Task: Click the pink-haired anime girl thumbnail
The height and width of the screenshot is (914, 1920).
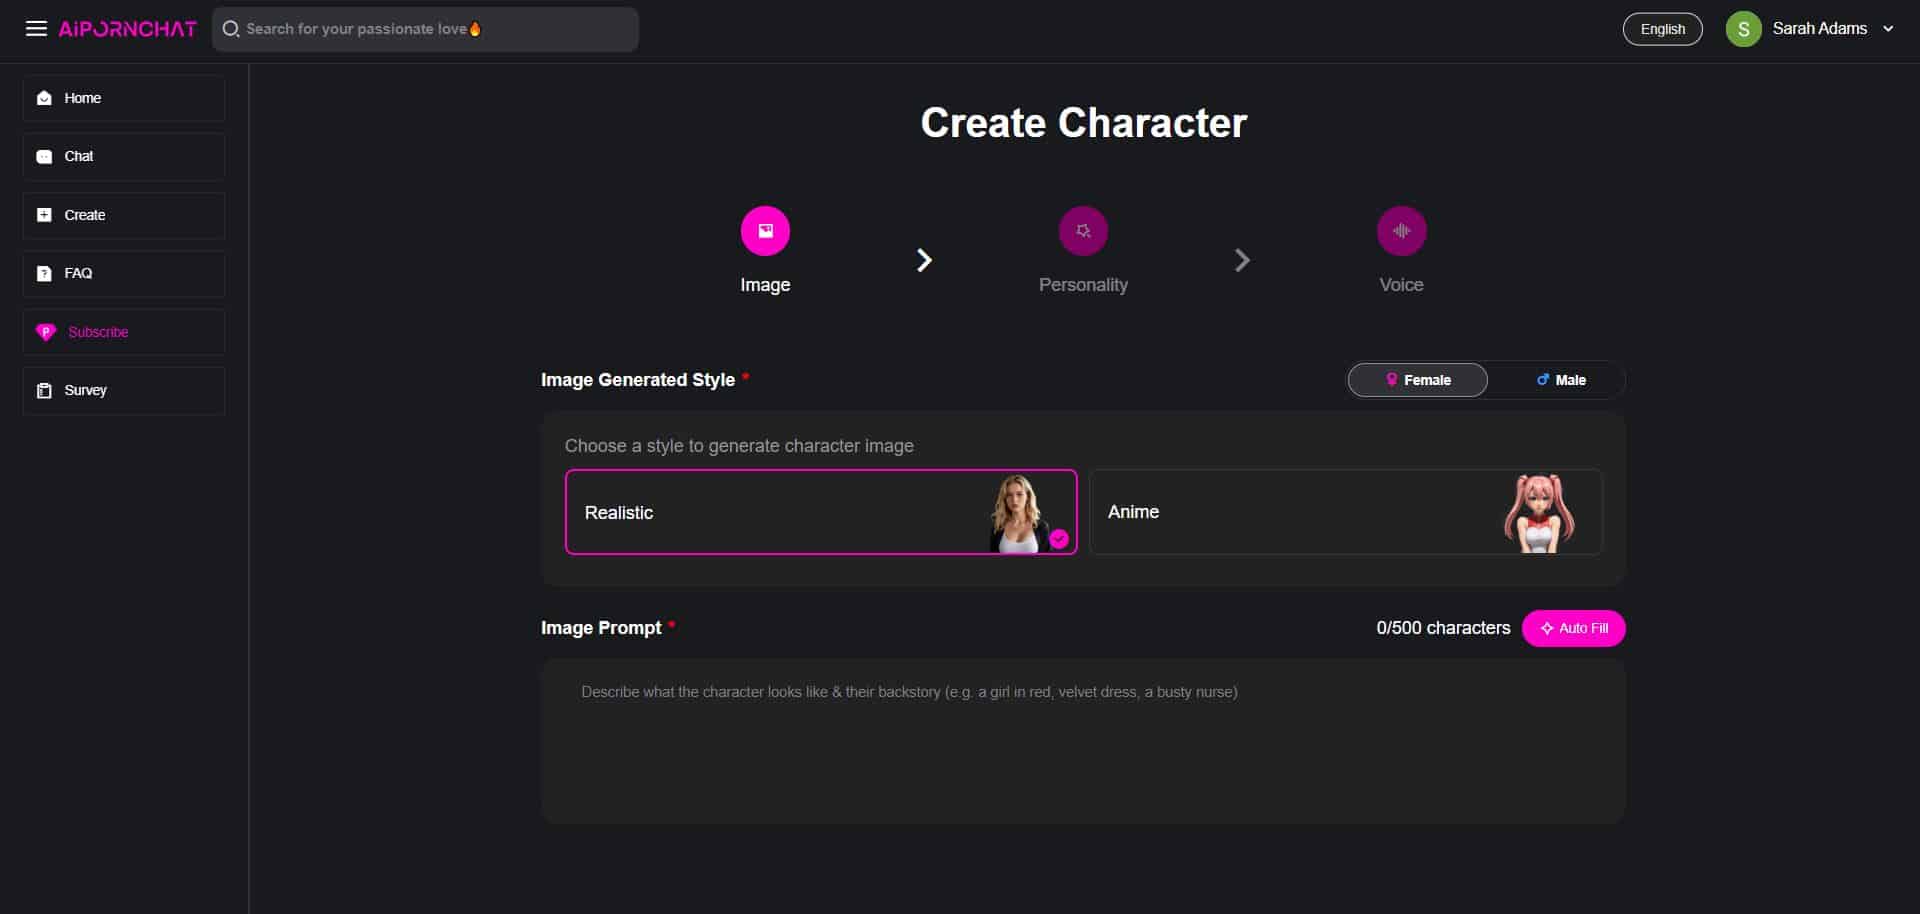Action: (1540, 513)
